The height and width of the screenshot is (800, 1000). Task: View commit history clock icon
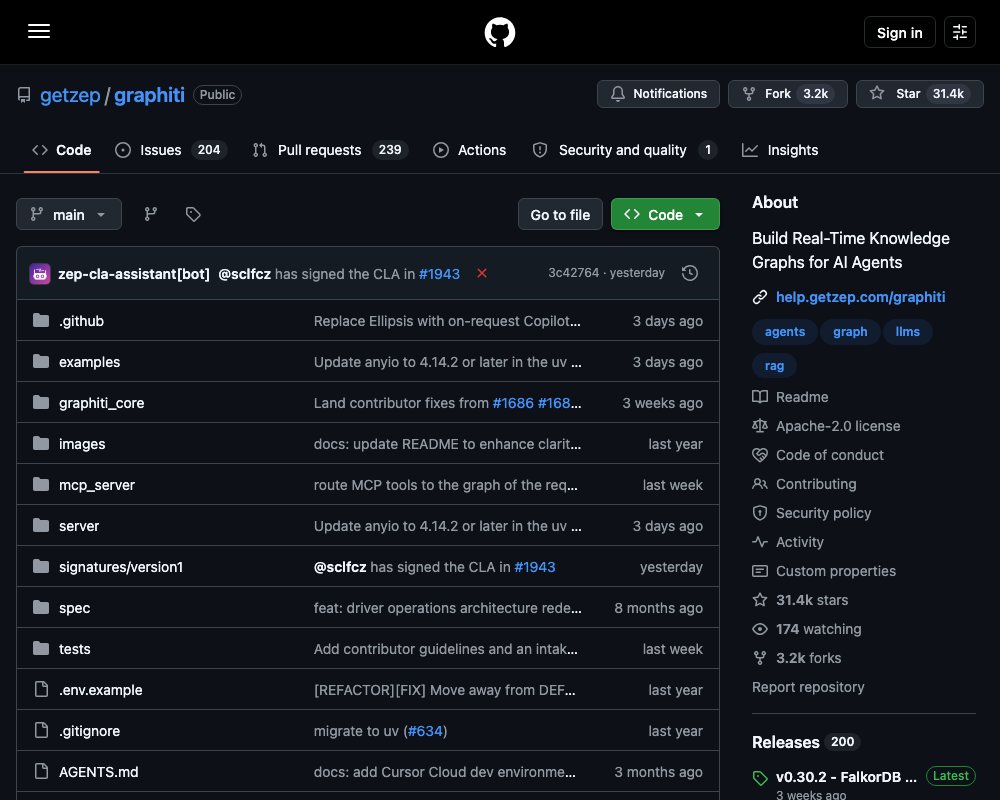click(689, 273)
